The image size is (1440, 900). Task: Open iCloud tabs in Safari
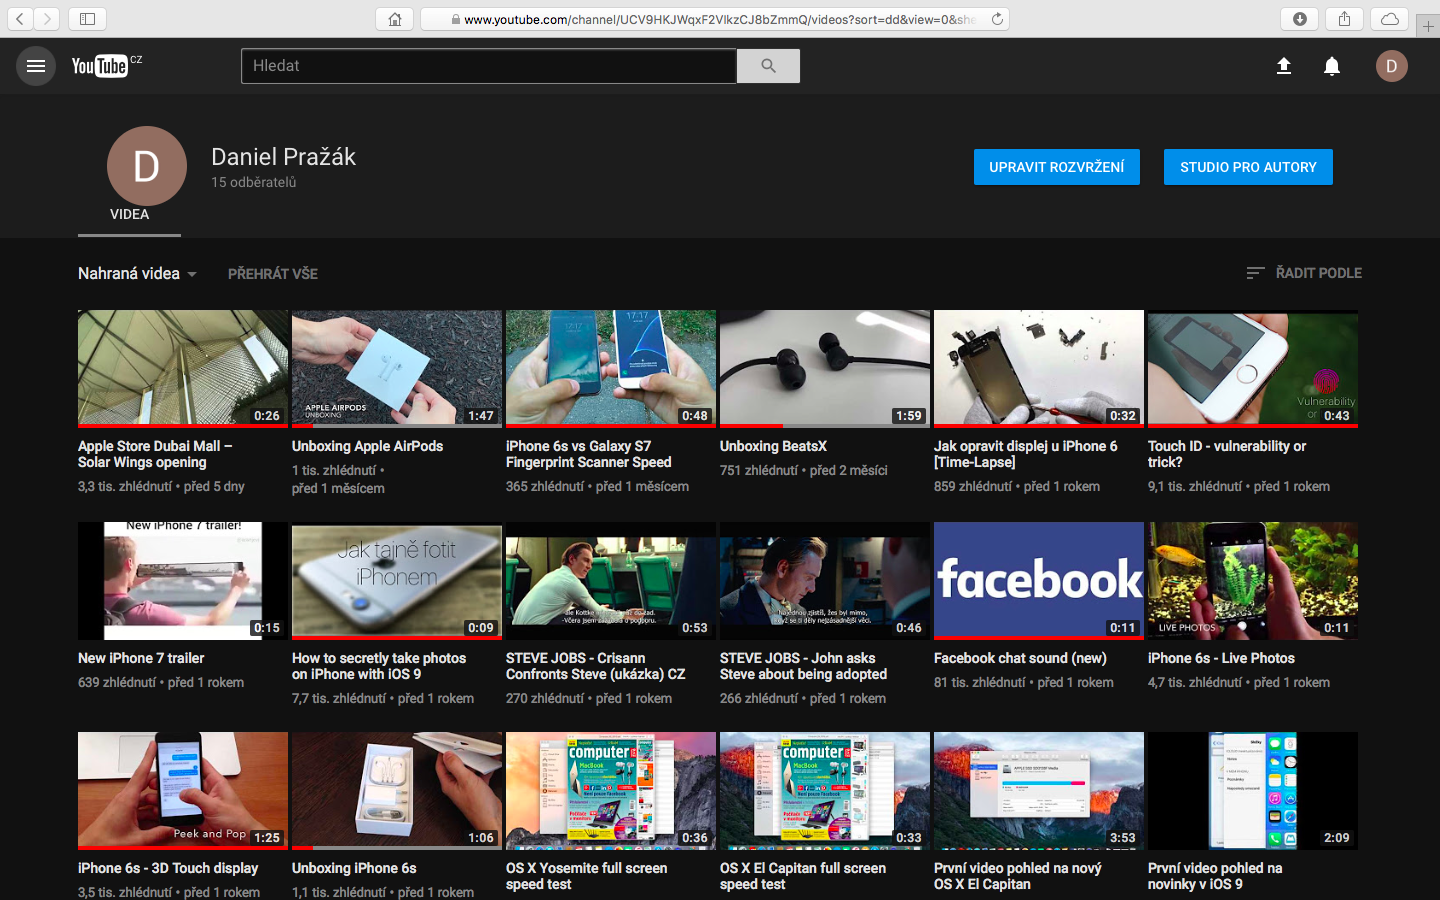click(1390, 19)
